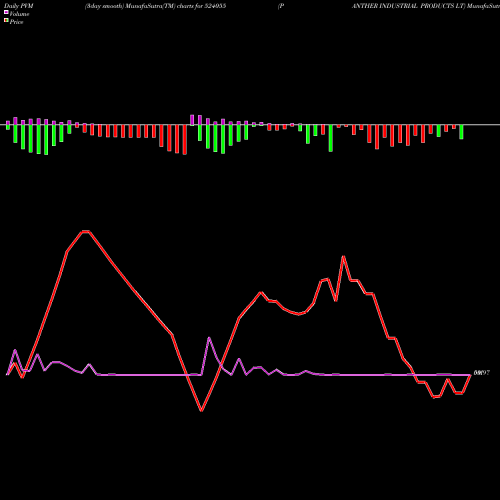
Task: Click the magenta Volume legend swatch
Action: pyautogui.click(x=6, y=12)
